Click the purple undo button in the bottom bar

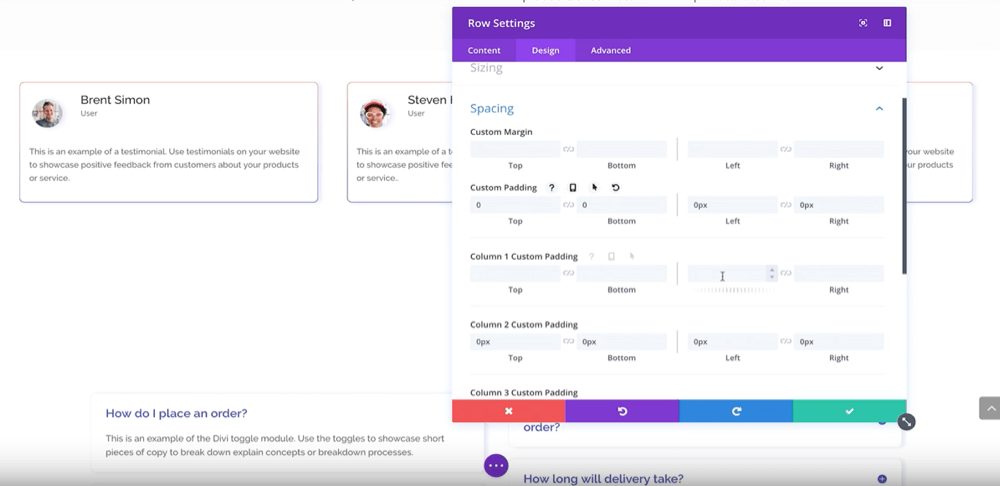(622, 411)
